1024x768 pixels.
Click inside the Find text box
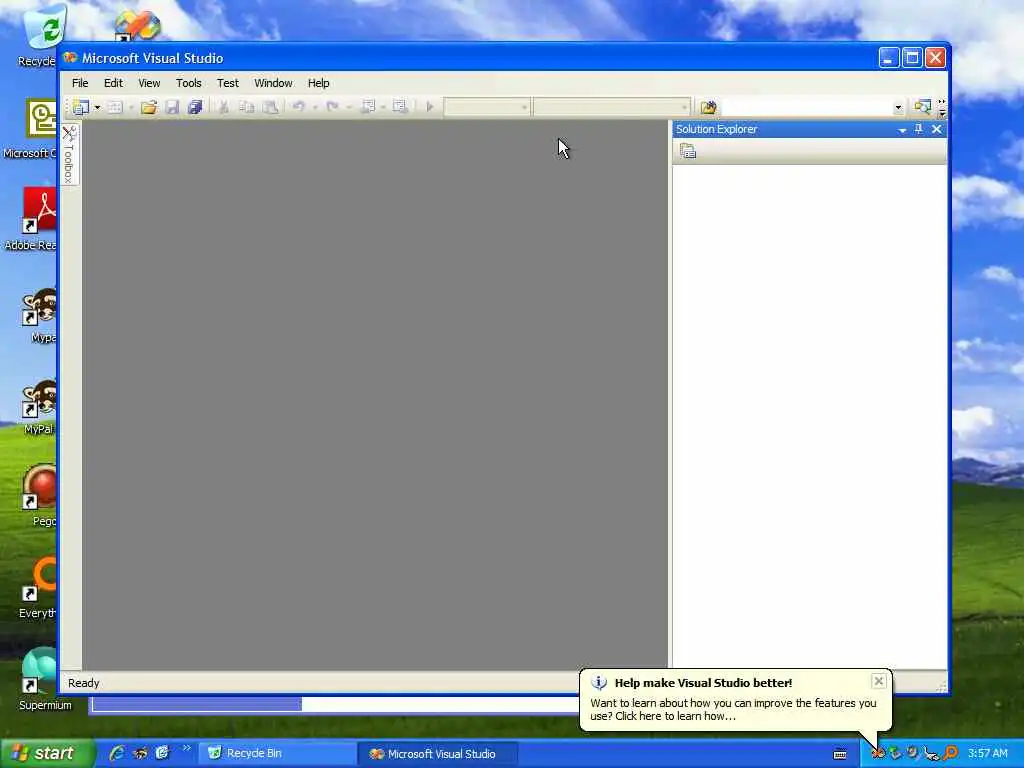tap(806, 107)
